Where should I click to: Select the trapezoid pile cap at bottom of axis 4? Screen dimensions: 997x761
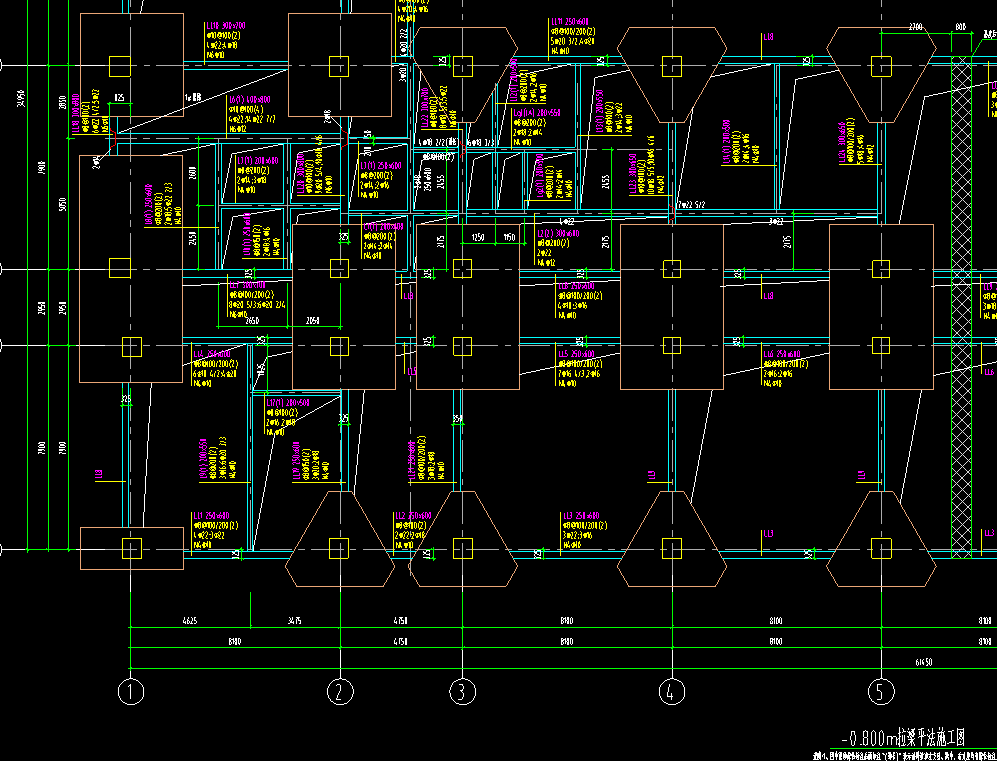(671, 538)
